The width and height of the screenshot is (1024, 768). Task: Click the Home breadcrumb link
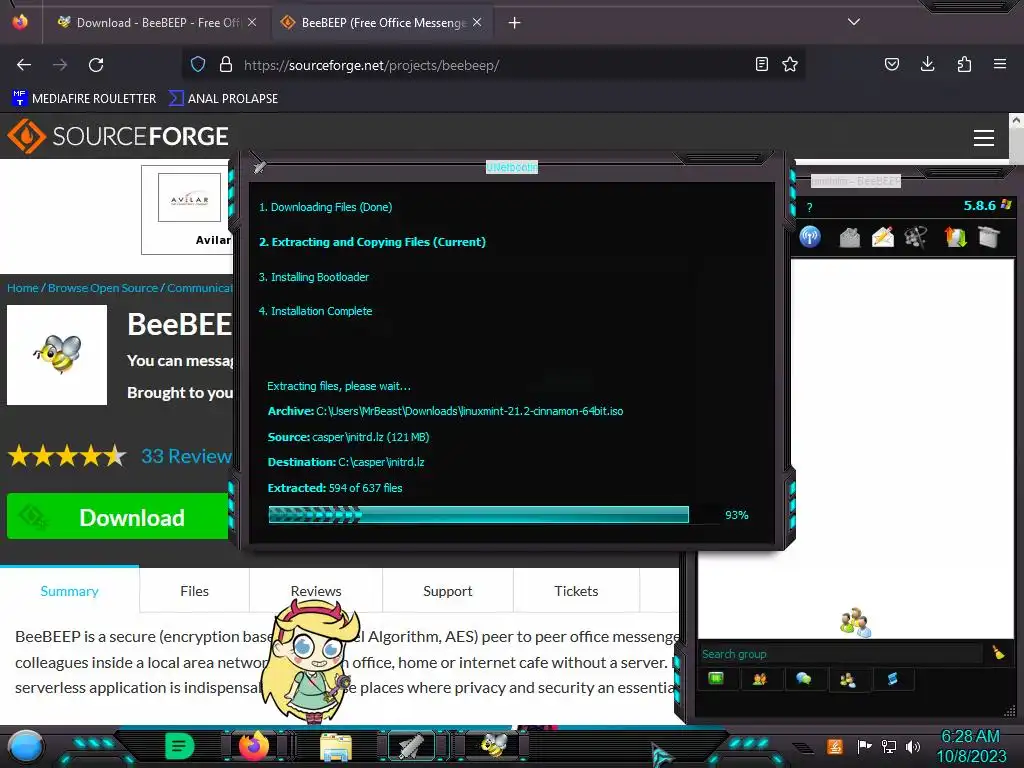(x=23, y=288)
